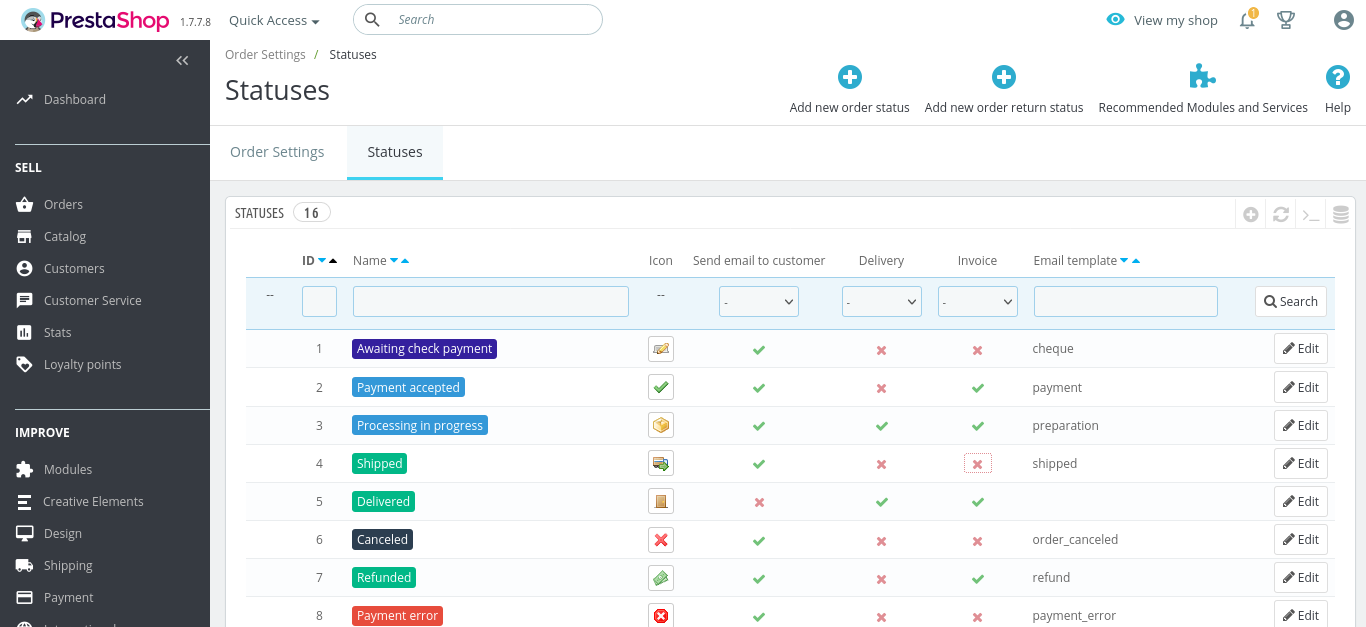Click the Refunded money icon

pos(661,578)
